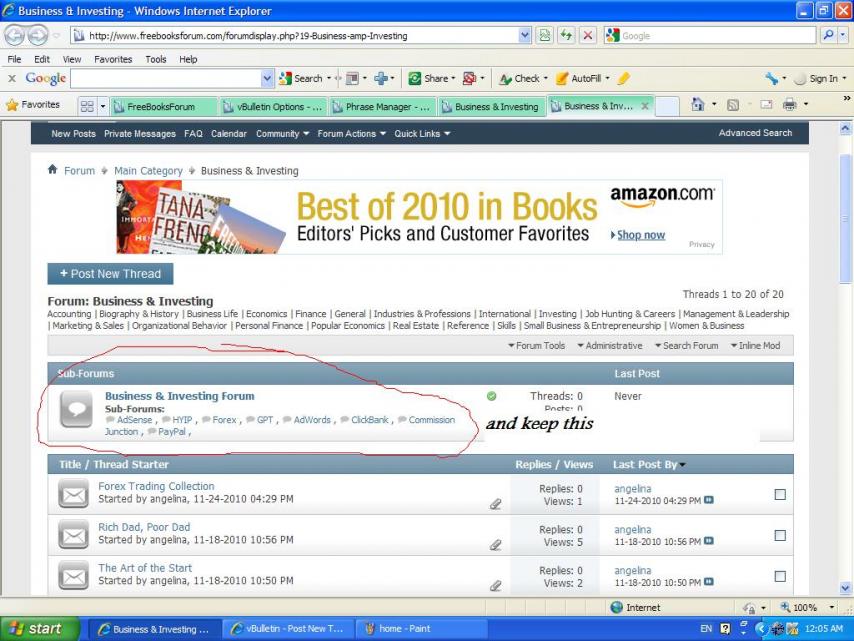
Task: Check the box for Rich Dad, Poor Dad thread
Action: coord(780,535)
